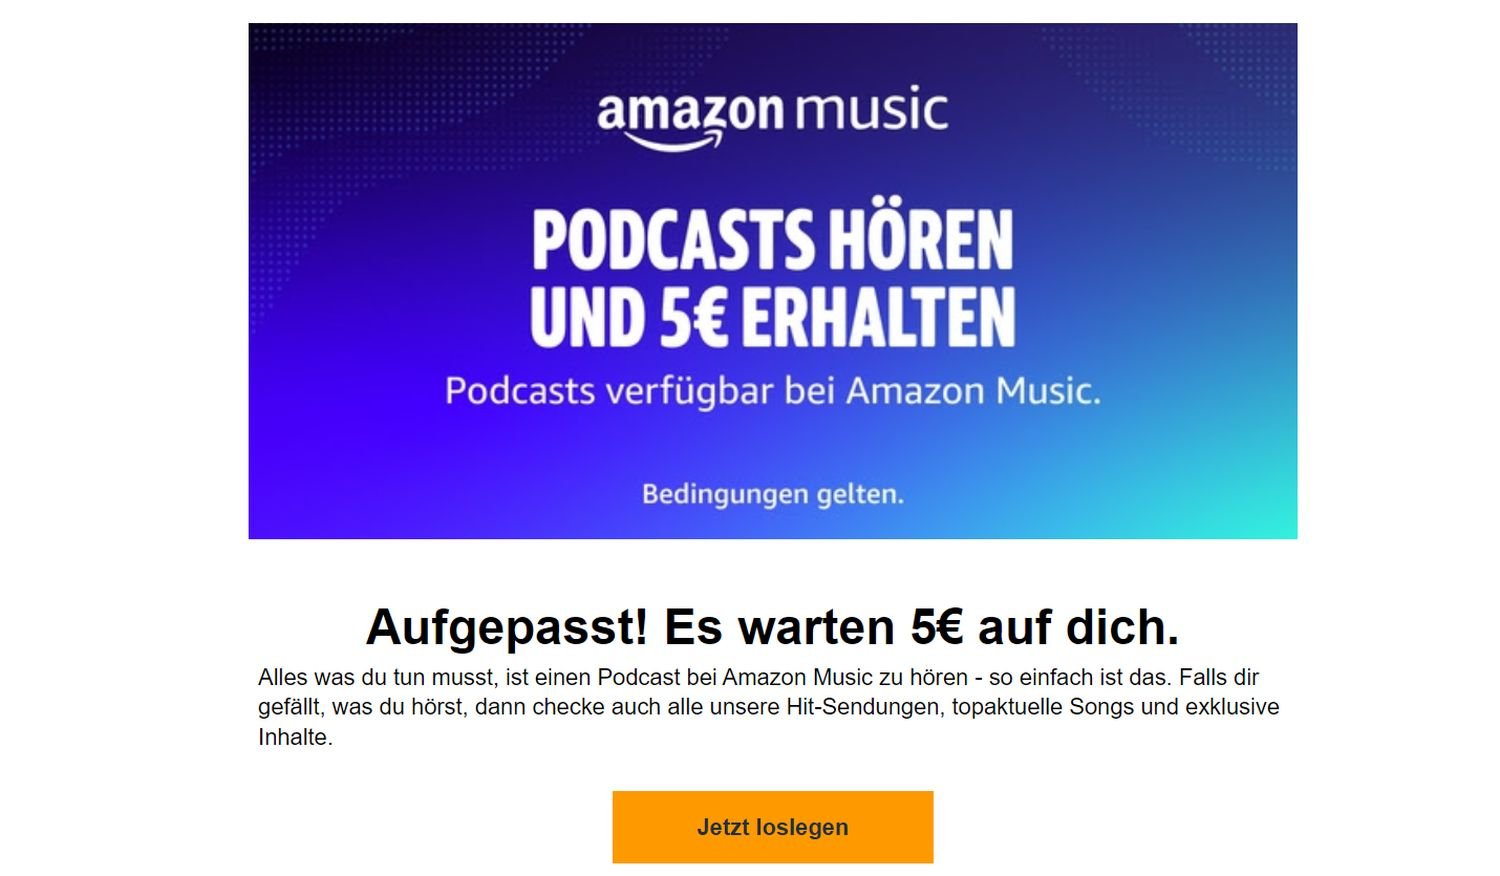The height and width of the screenshot is (876, 1500).
Task: Open the 'Bedingungen gelten.' terms text
Action: tap(772, 494)
